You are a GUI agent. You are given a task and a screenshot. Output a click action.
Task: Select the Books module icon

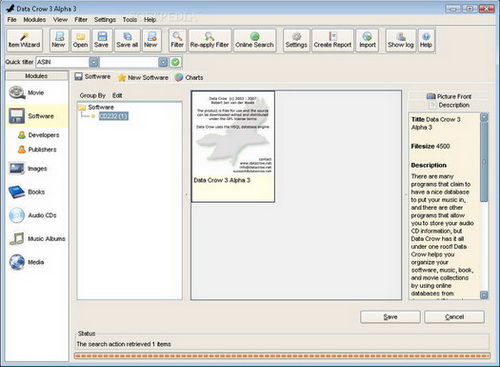(x=17, y=192)
